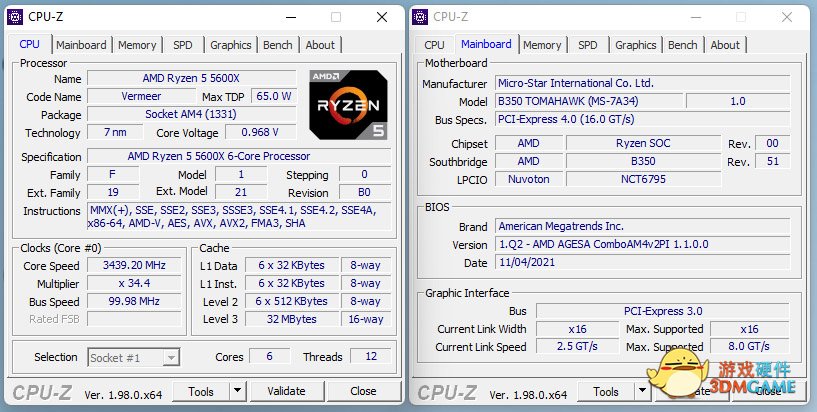817x412 pixels.
Task: Close the right CPU-Z window with X
Action: click(x=787, y=17)
